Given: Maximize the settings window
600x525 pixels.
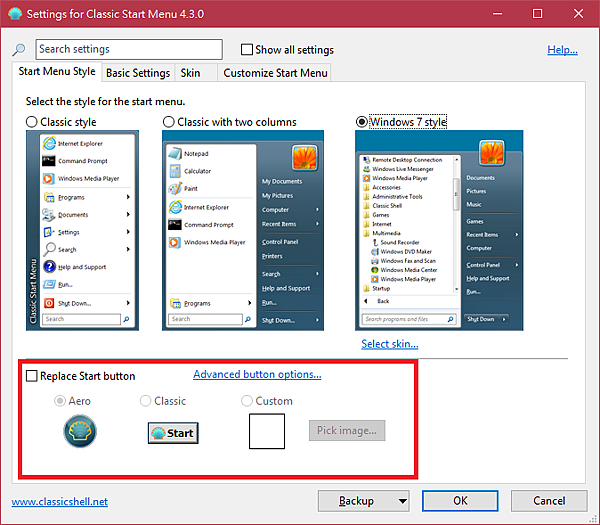Looking at the screenshot, I should tap(537, 14).
